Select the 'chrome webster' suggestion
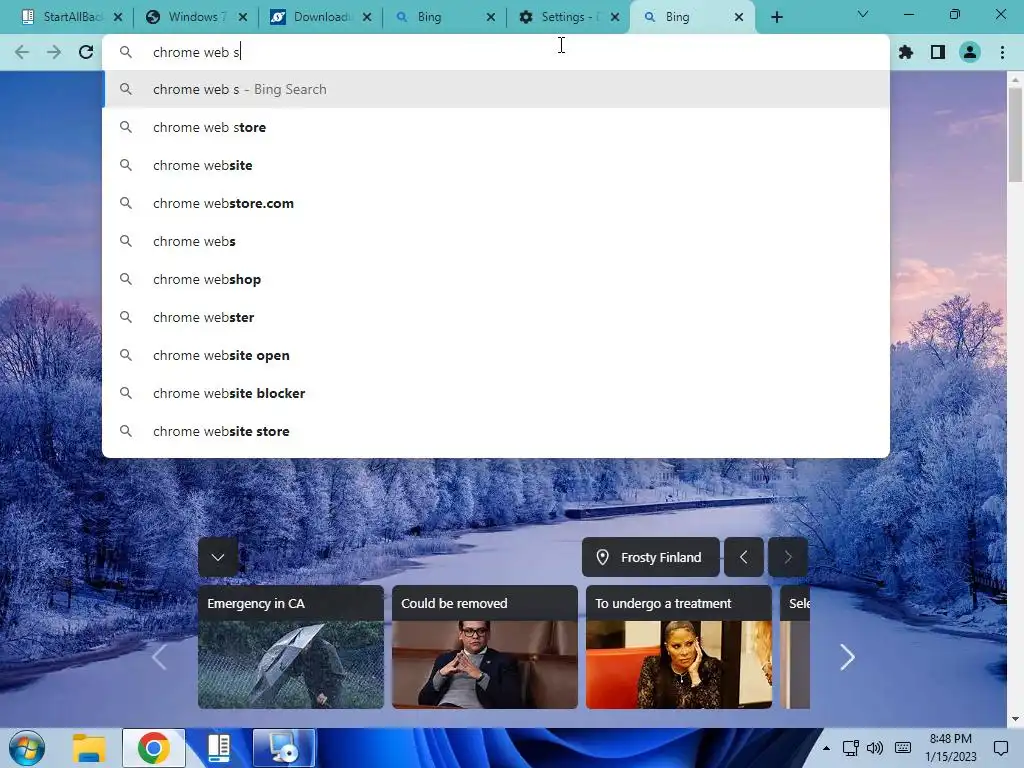 click(x=496, y=317)
